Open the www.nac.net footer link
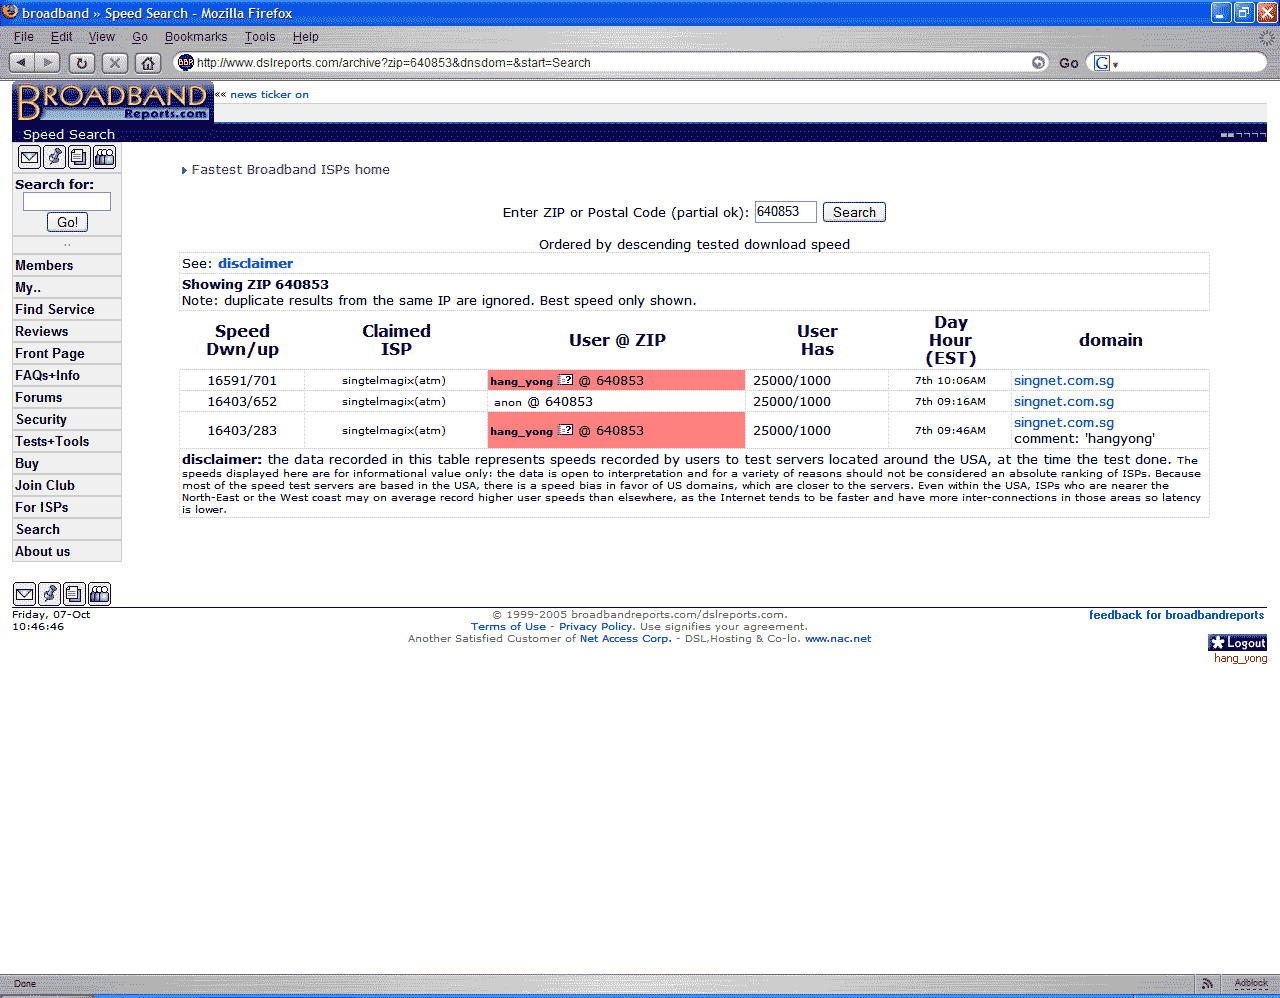 point(838,639)
